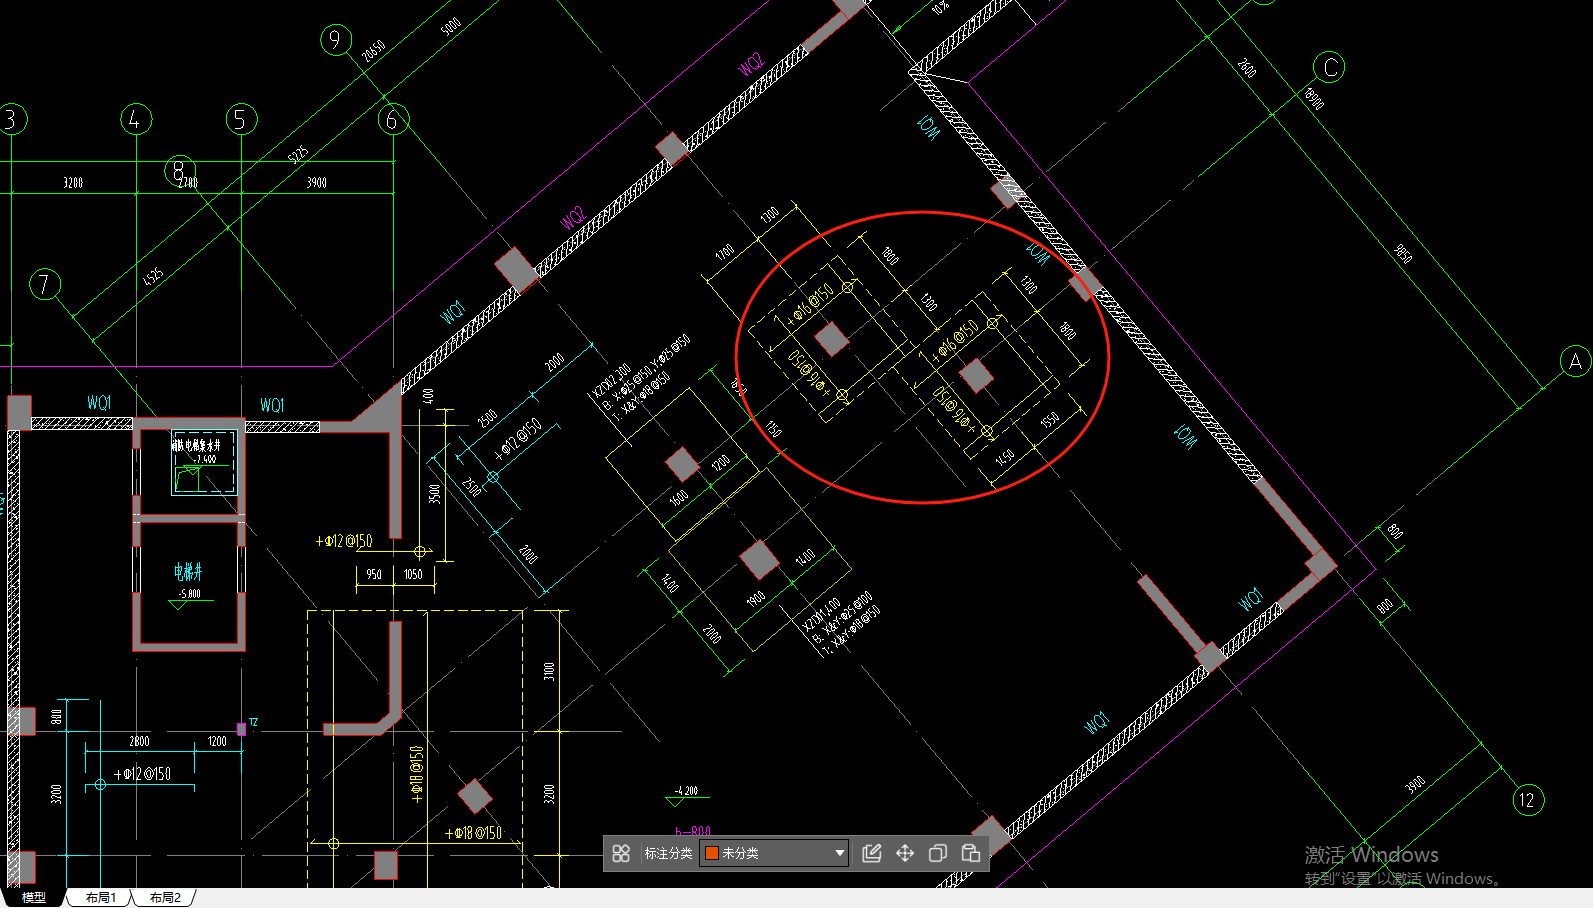Image resolution: width=1593 pixels, height=908 pixels.
Task: Select the grid axis bubble numbered 4
Action: click(136, 119)
